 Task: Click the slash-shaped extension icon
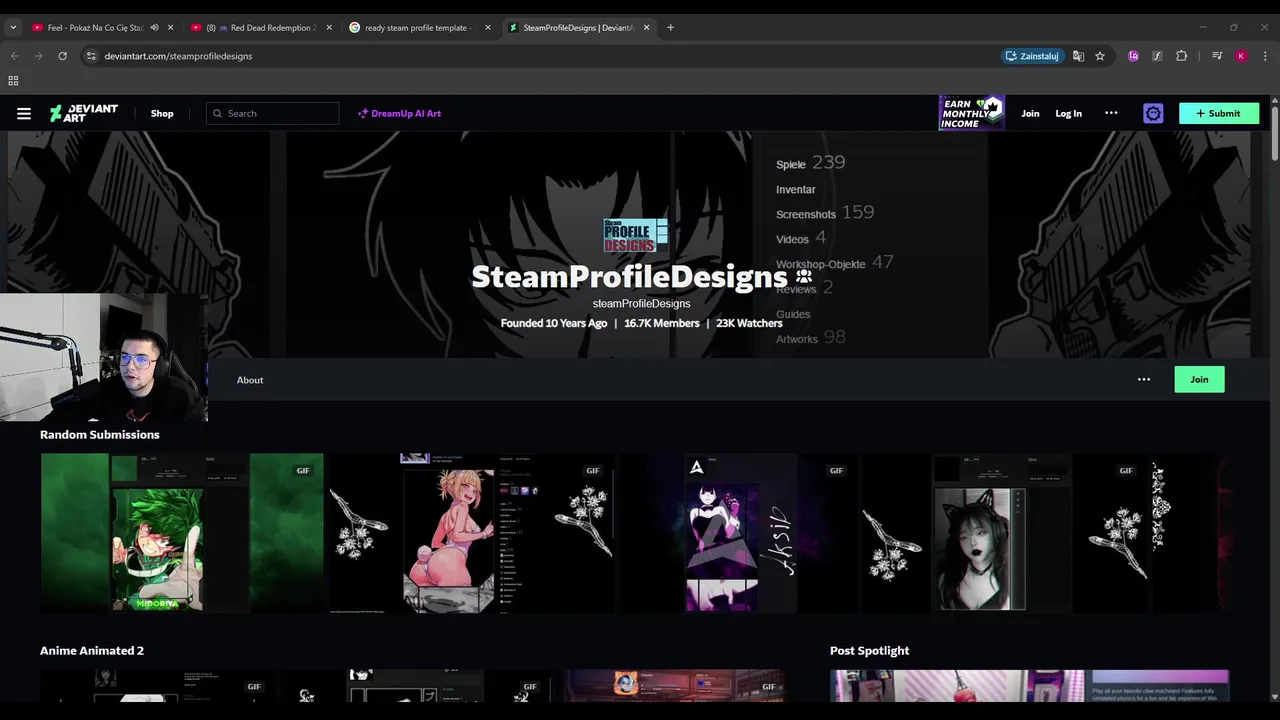(x=1157, y=56)
